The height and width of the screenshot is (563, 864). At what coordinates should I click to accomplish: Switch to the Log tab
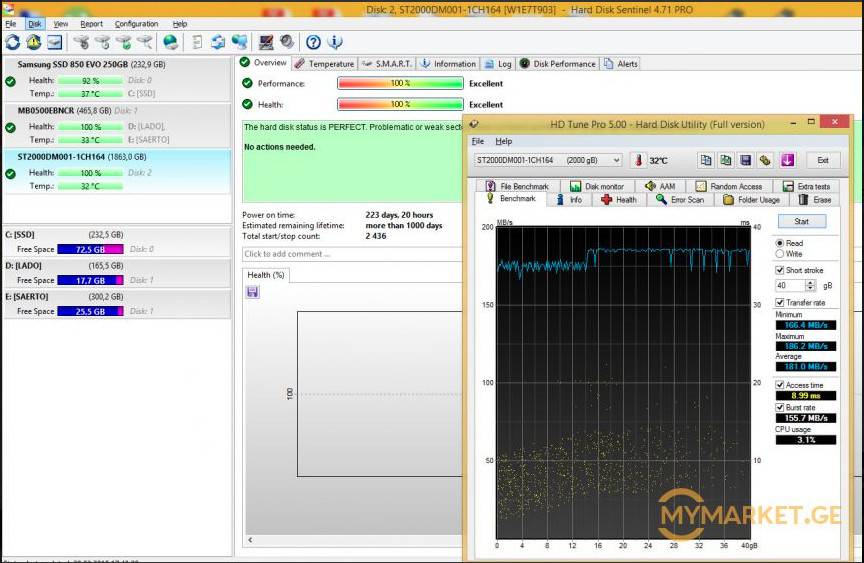coord(498,64)
